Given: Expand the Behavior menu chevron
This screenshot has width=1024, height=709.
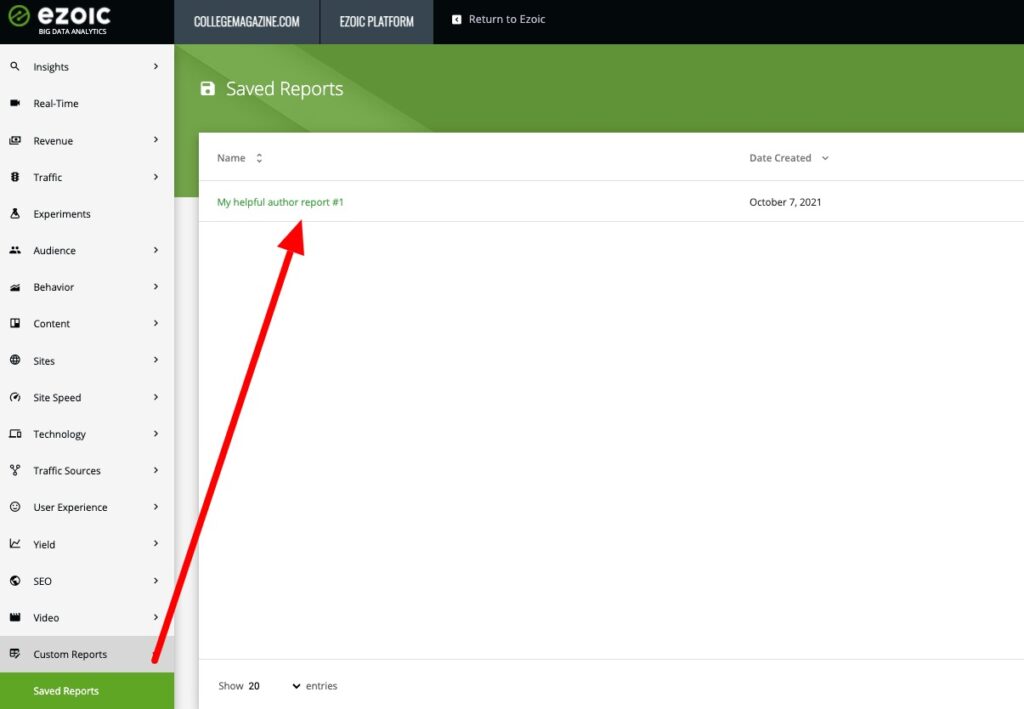Looking at the screenshot, I should 155,287.
